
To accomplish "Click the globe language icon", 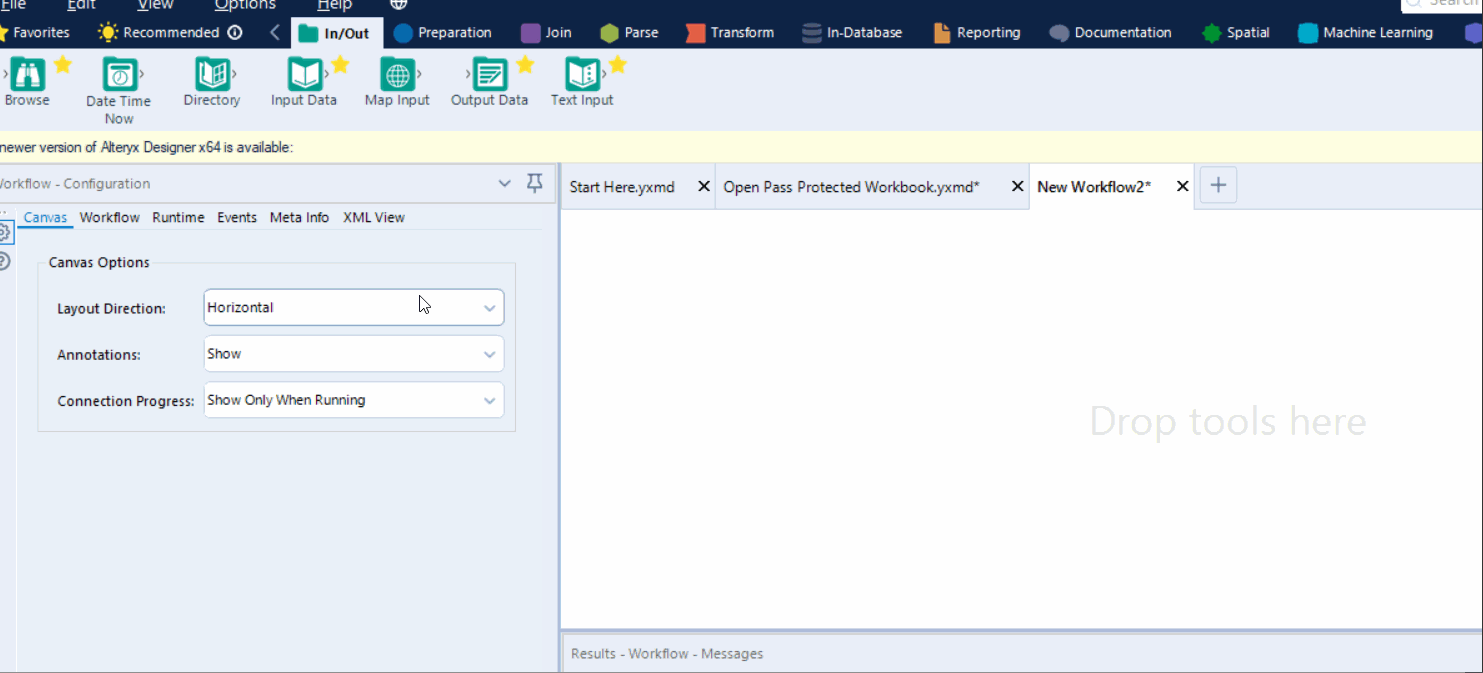I will (398, 5).
